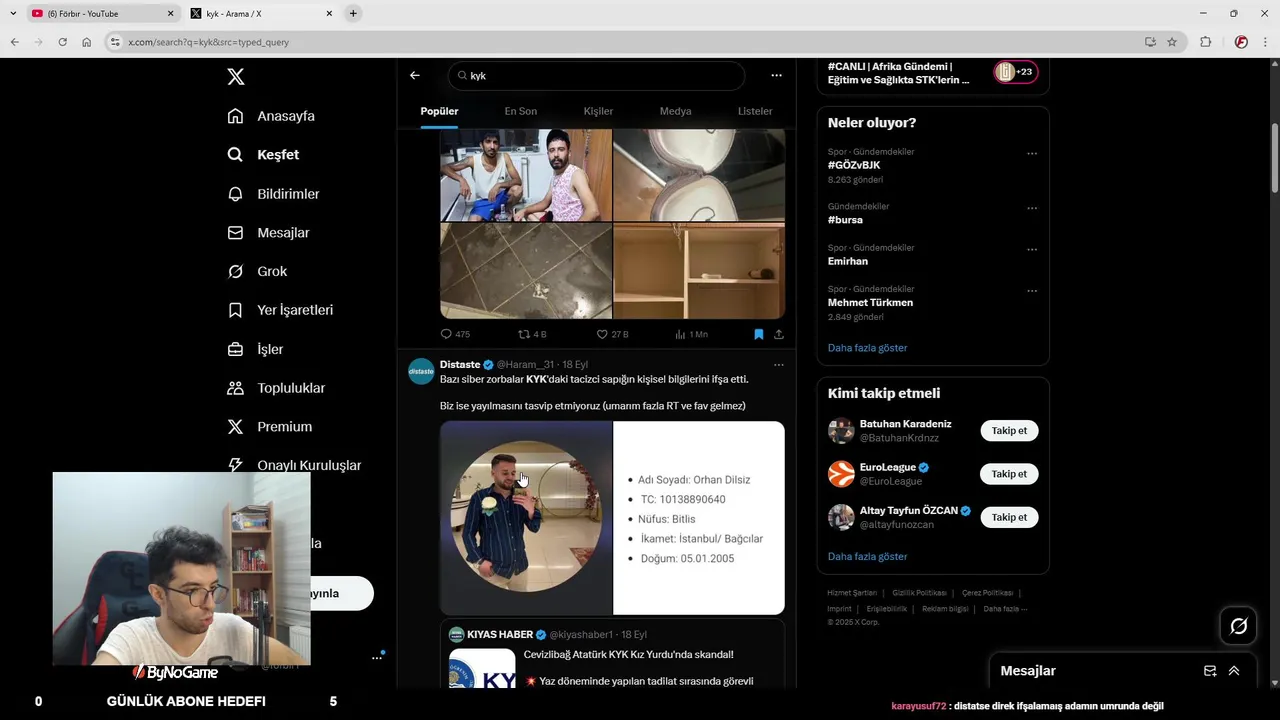Retweet the post with 4 B reposts

pyautogui.click(x=532, y=334)
